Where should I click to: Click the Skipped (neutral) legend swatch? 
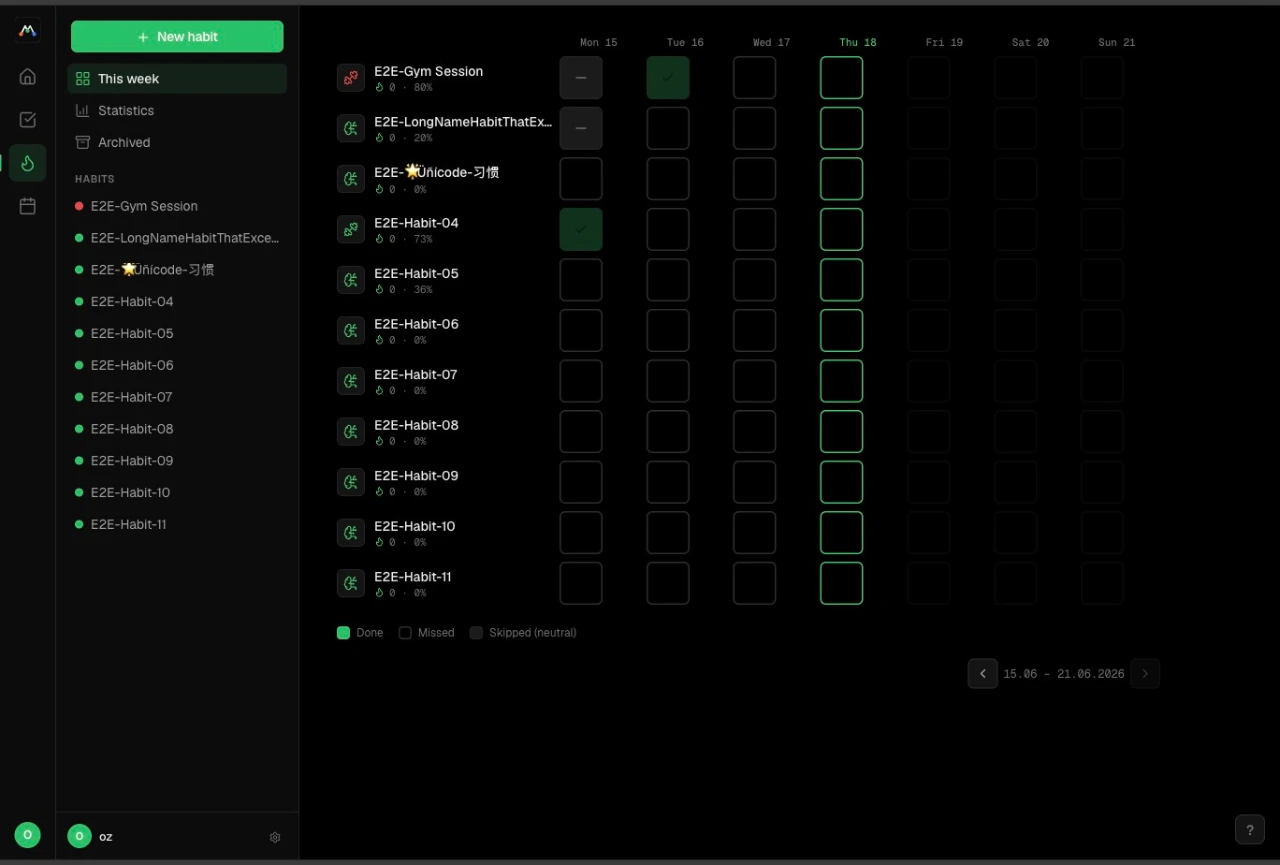click(476, 633)
